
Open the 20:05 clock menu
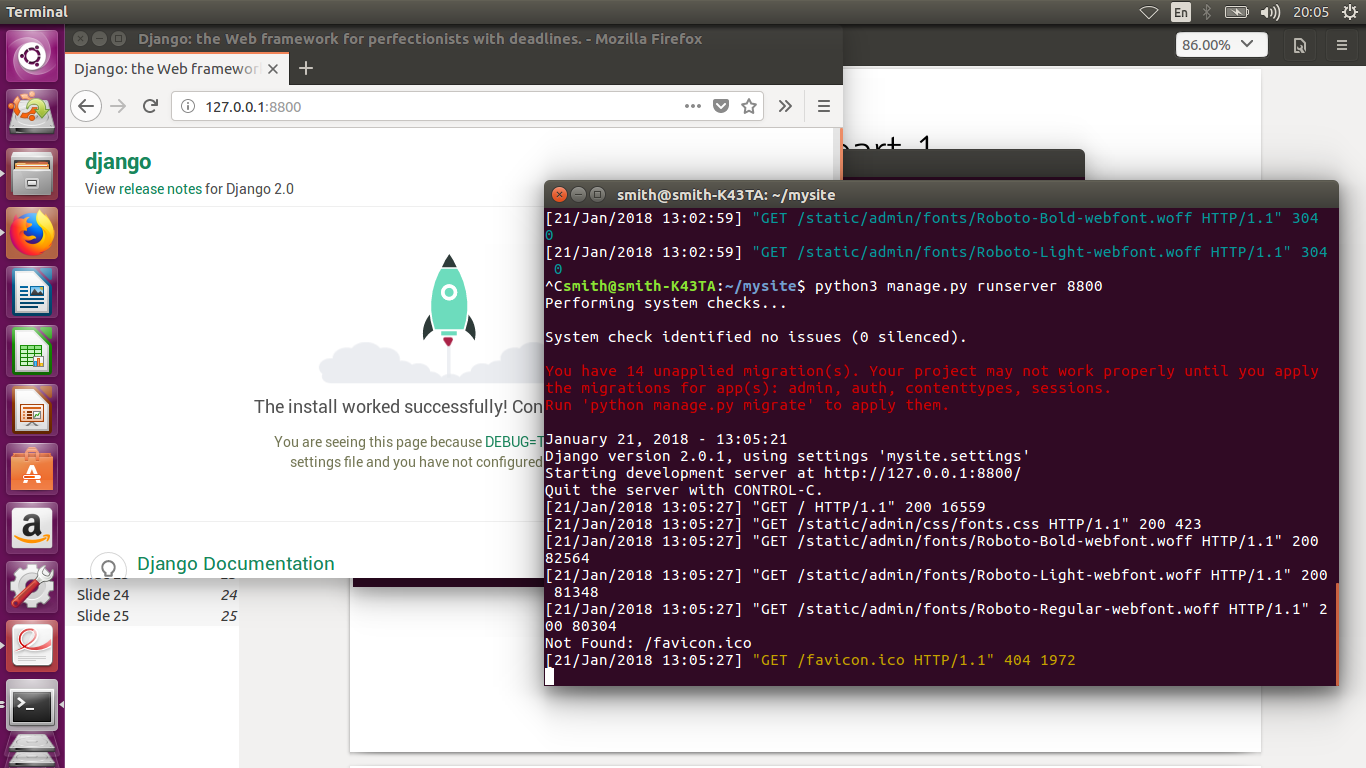[1311, 12]
